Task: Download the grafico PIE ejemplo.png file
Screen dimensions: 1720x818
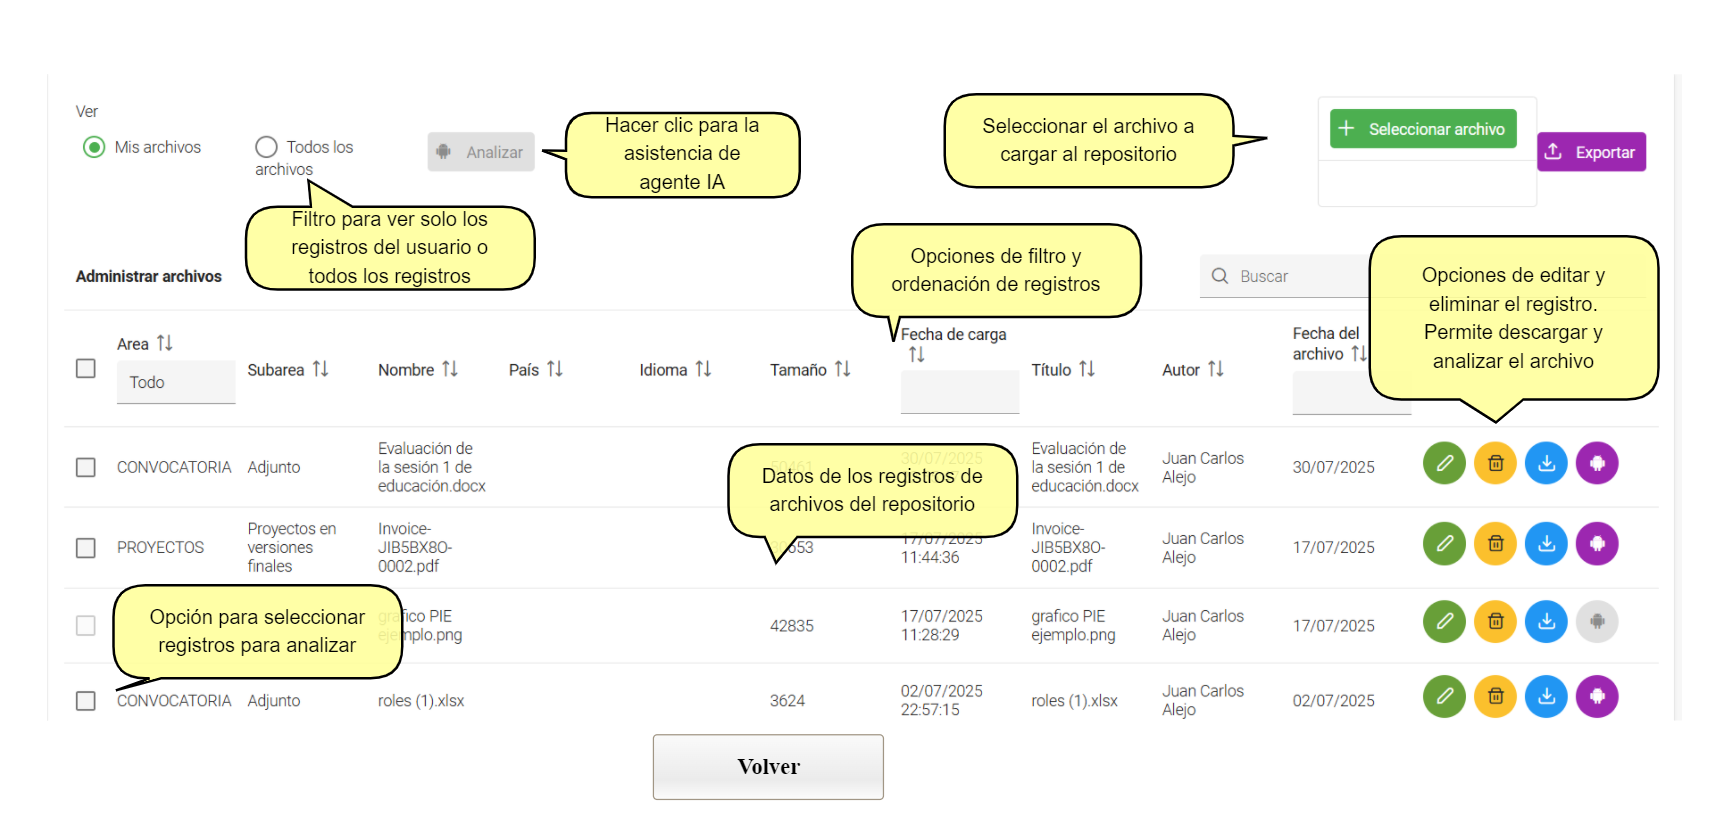Action: [1546, 622]
